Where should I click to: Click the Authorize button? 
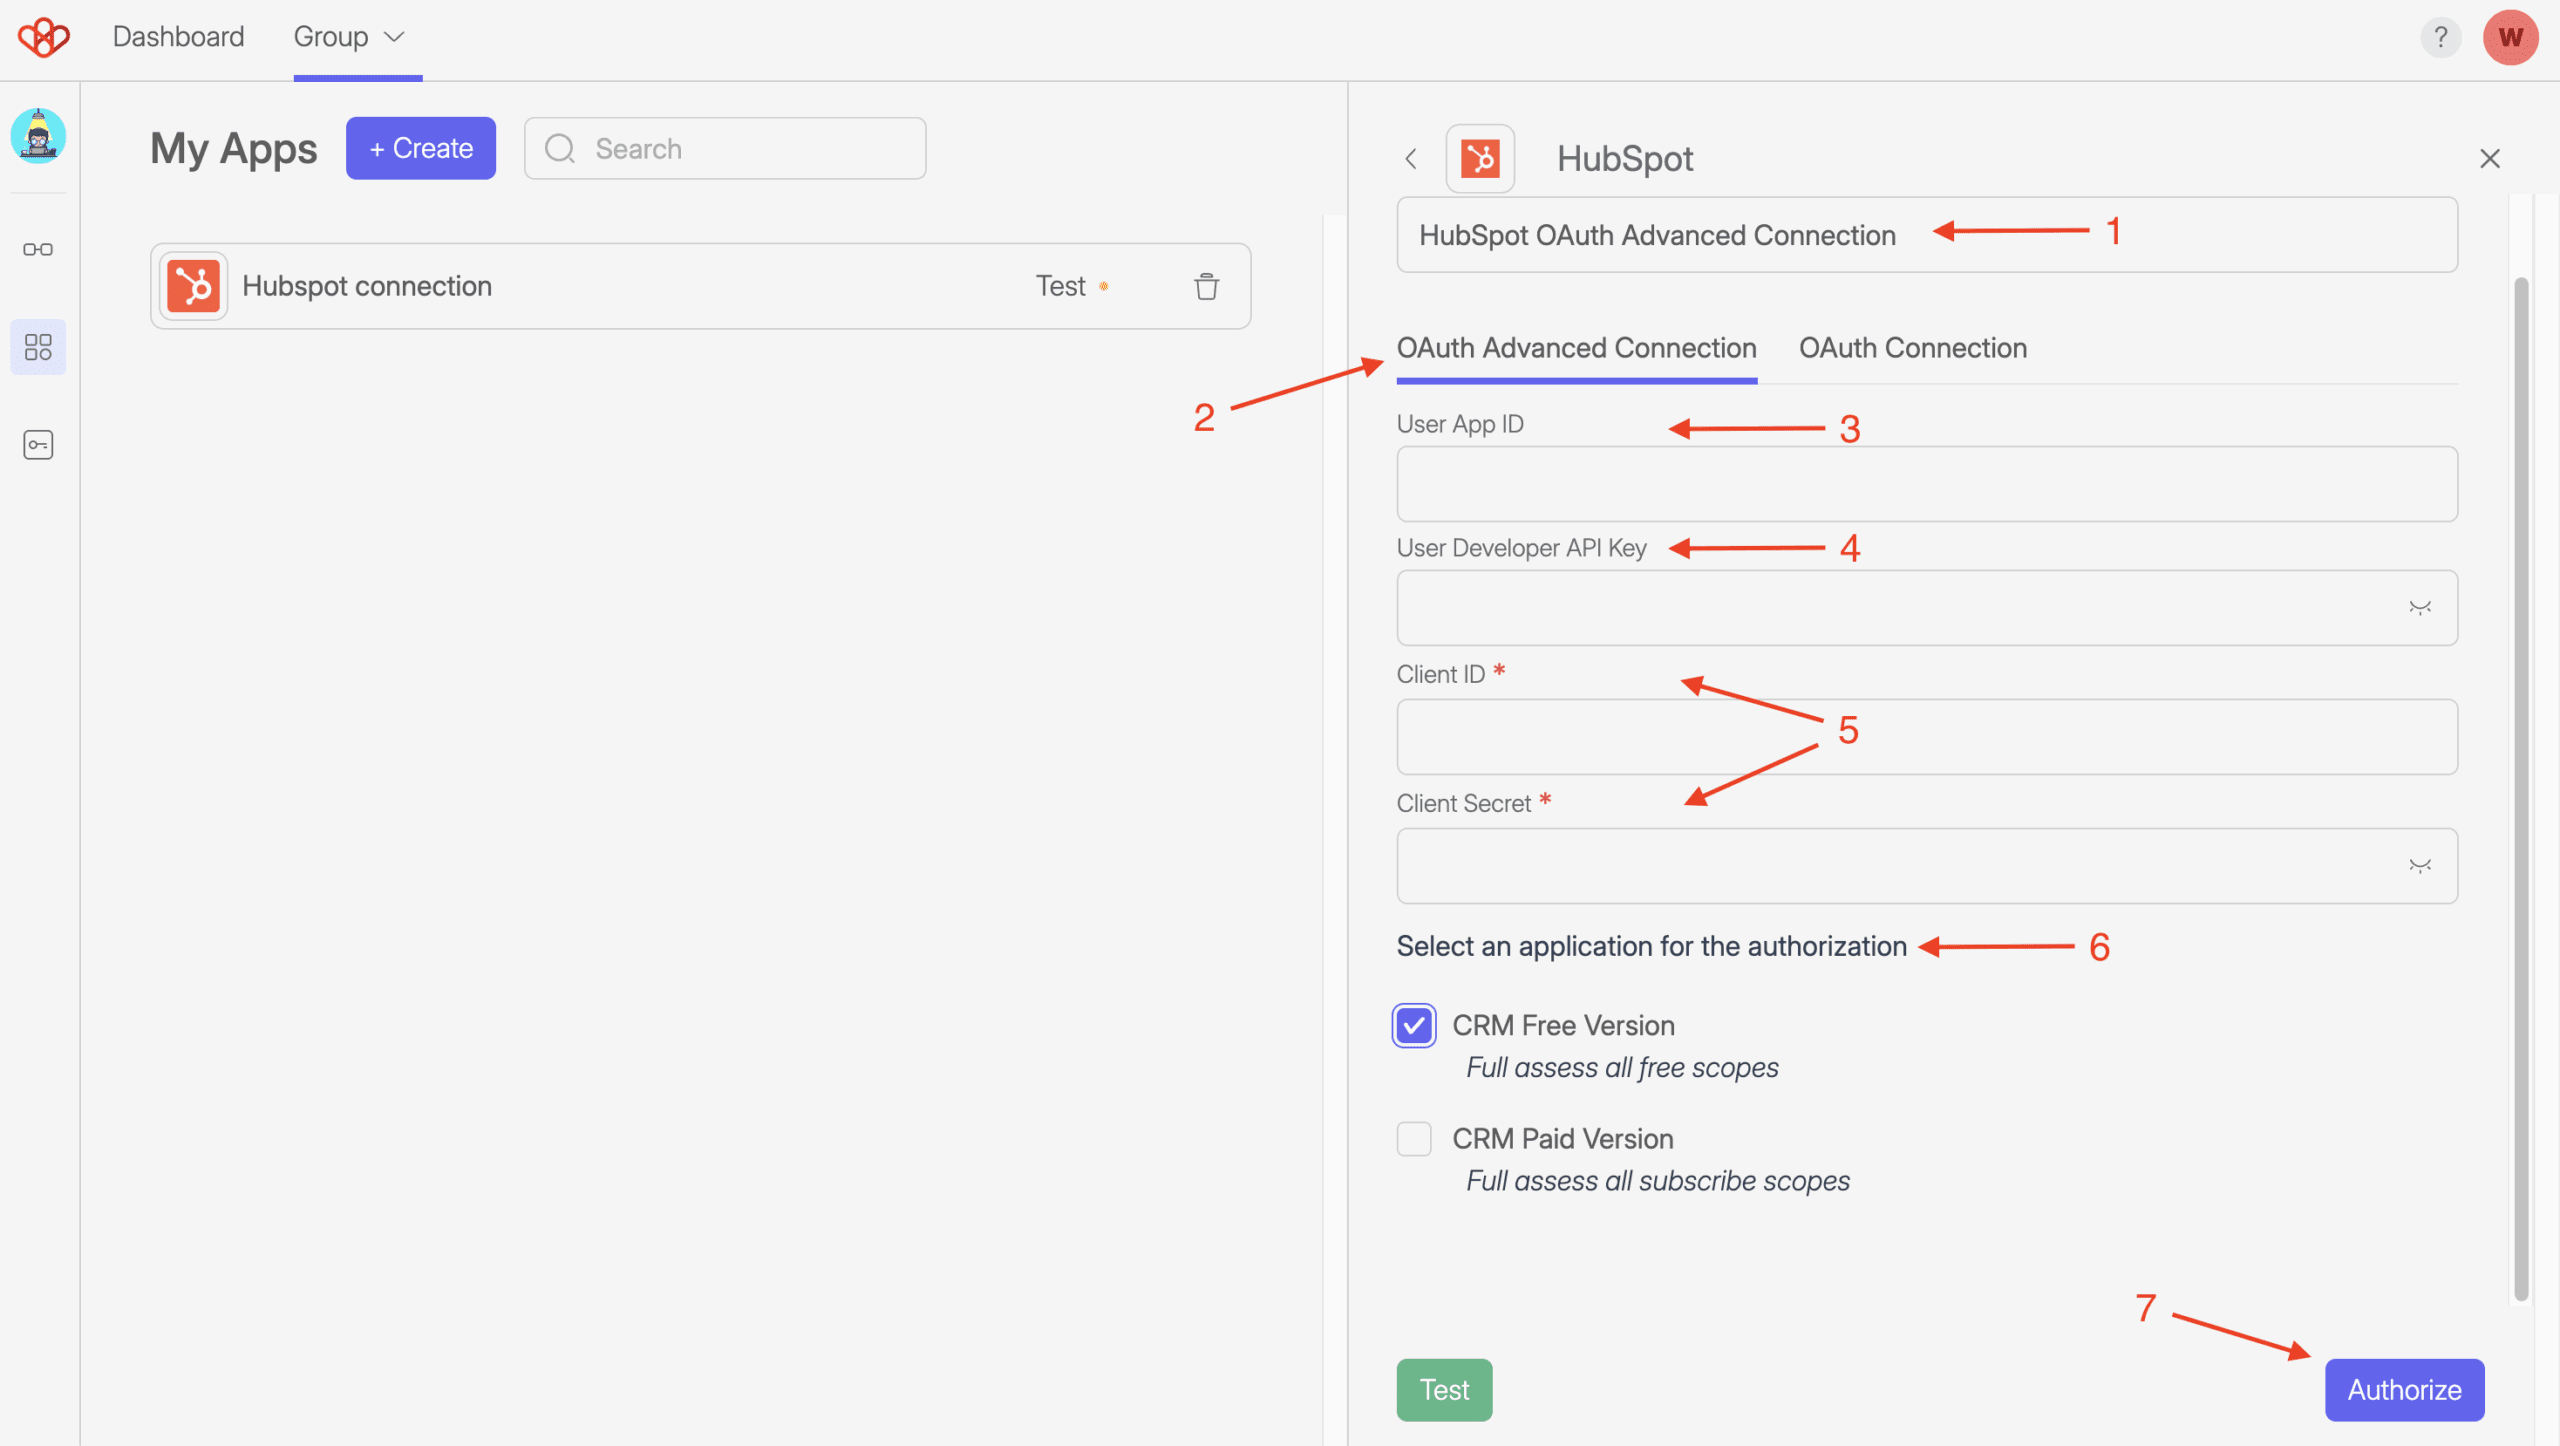tap(2404, 1389)
